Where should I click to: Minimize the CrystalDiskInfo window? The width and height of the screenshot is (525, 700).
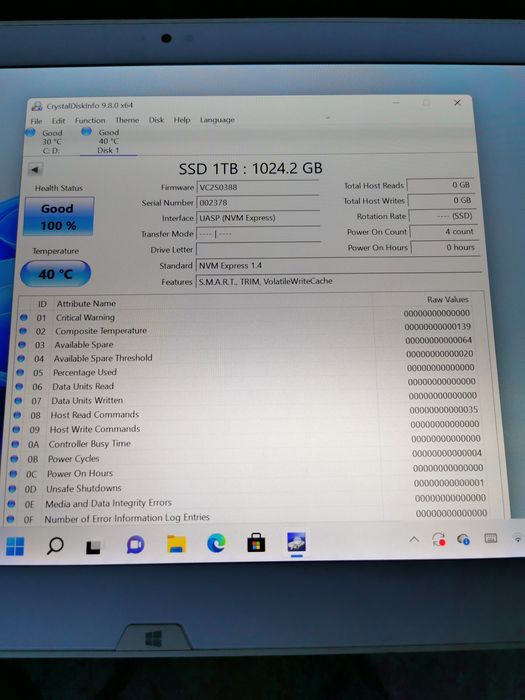tap(396, 103)
